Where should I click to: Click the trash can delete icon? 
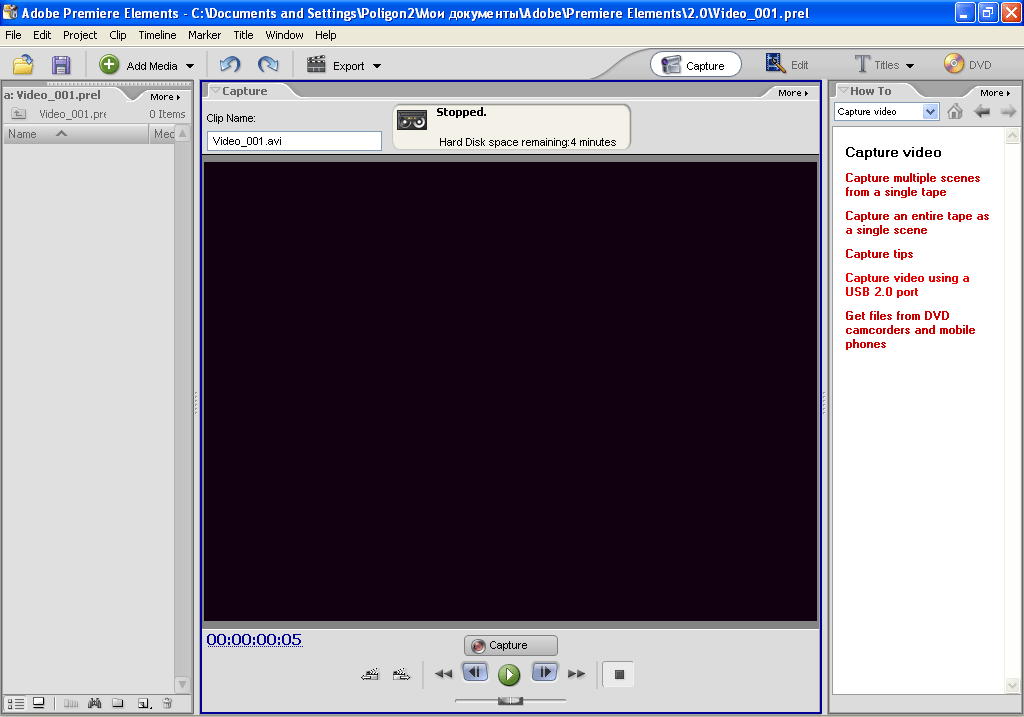pos(167,703)
